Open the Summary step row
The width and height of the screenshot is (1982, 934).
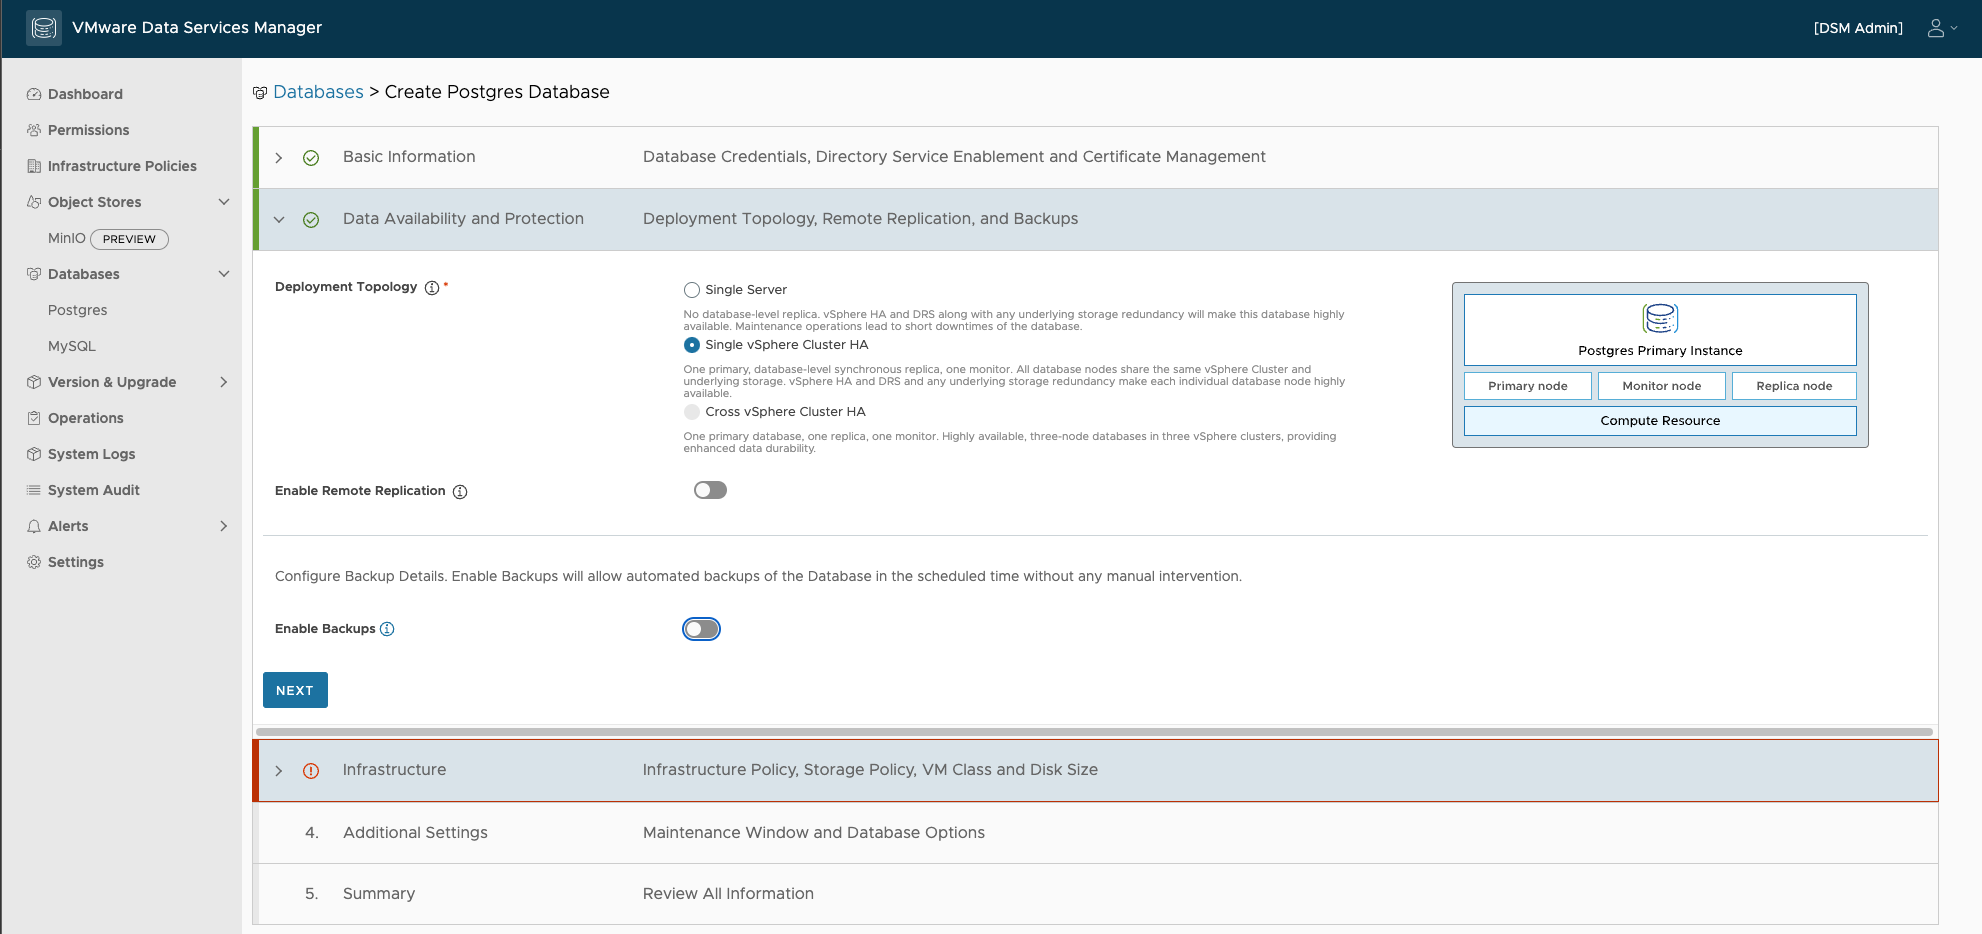(x=378, y=894)
